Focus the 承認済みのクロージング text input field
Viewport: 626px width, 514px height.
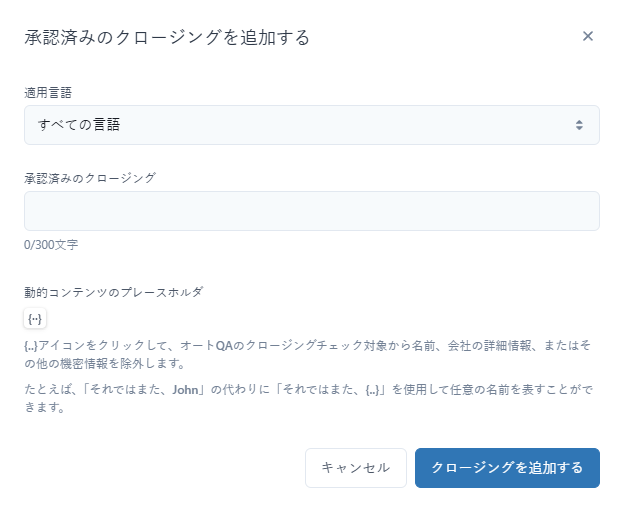312,211
